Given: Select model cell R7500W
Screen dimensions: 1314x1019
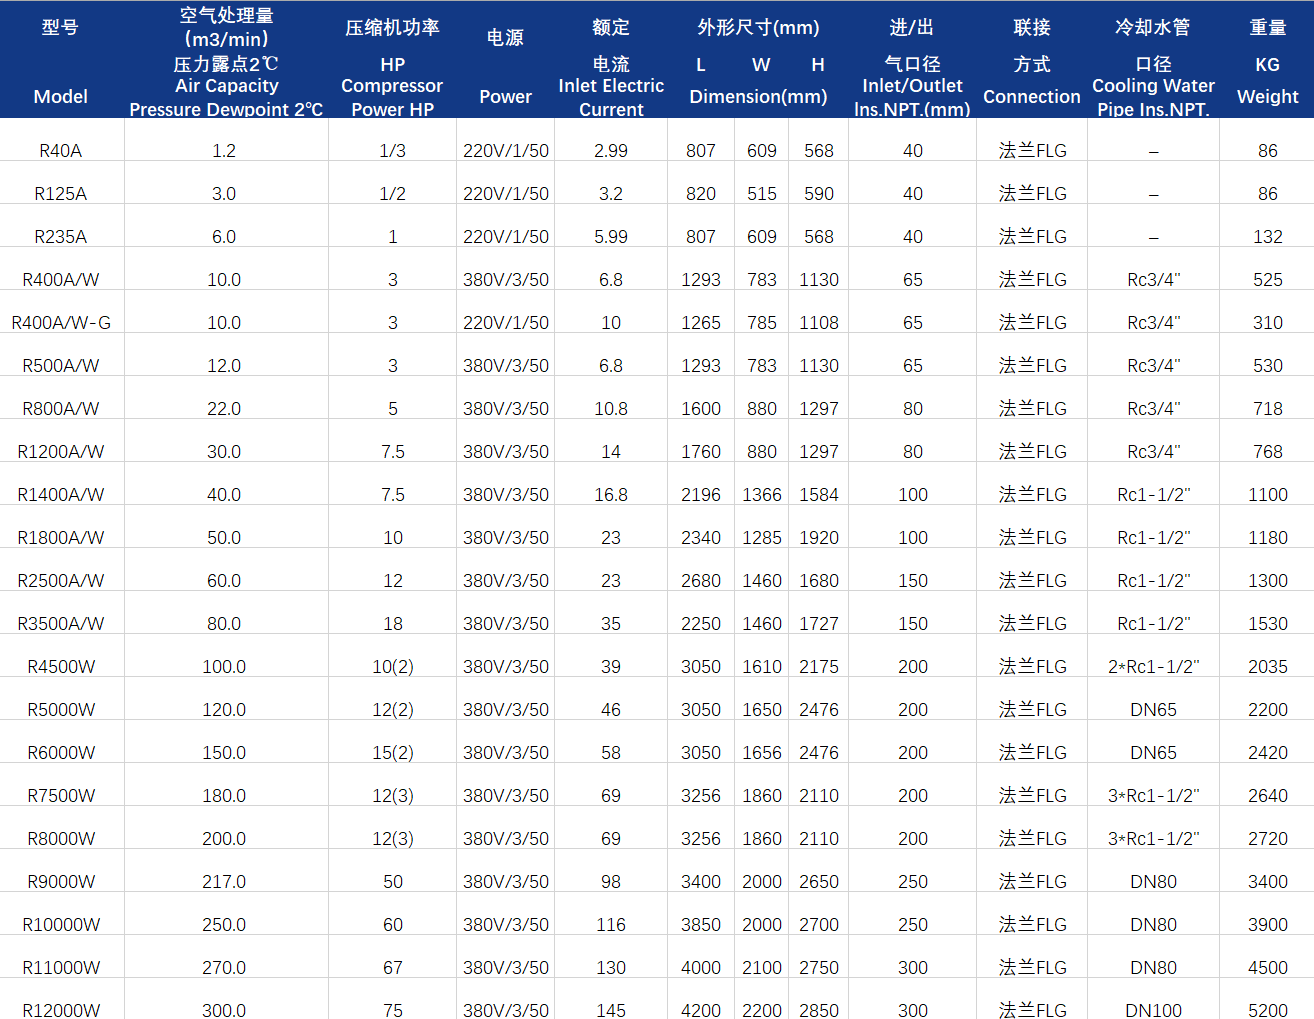Looking at the screenshot, I should coord(60,796).
